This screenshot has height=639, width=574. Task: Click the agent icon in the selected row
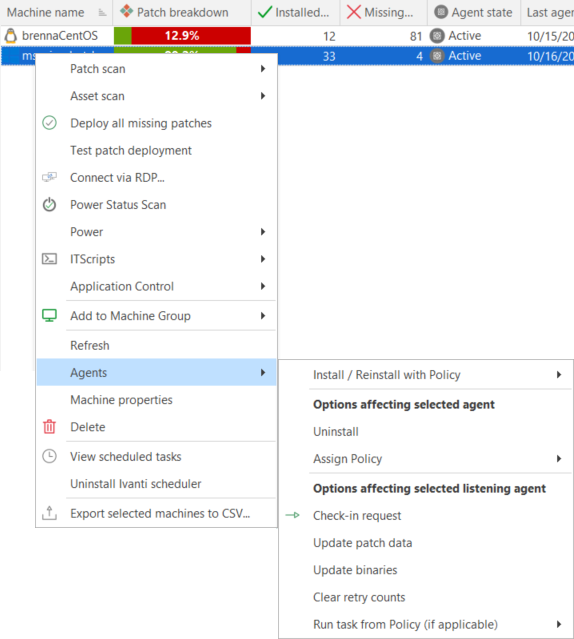pos(437,56)
